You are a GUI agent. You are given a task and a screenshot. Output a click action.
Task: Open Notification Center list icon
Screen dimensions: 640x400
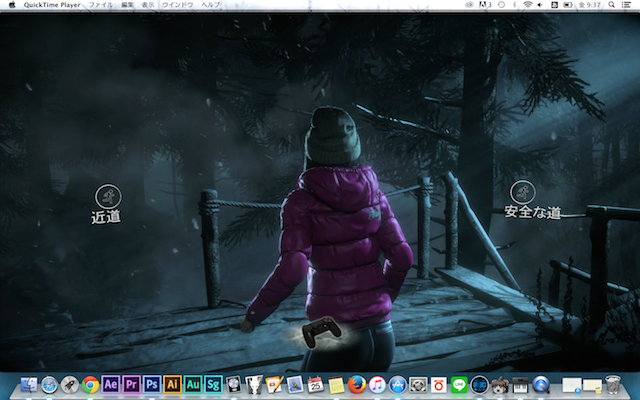point(626,5)
